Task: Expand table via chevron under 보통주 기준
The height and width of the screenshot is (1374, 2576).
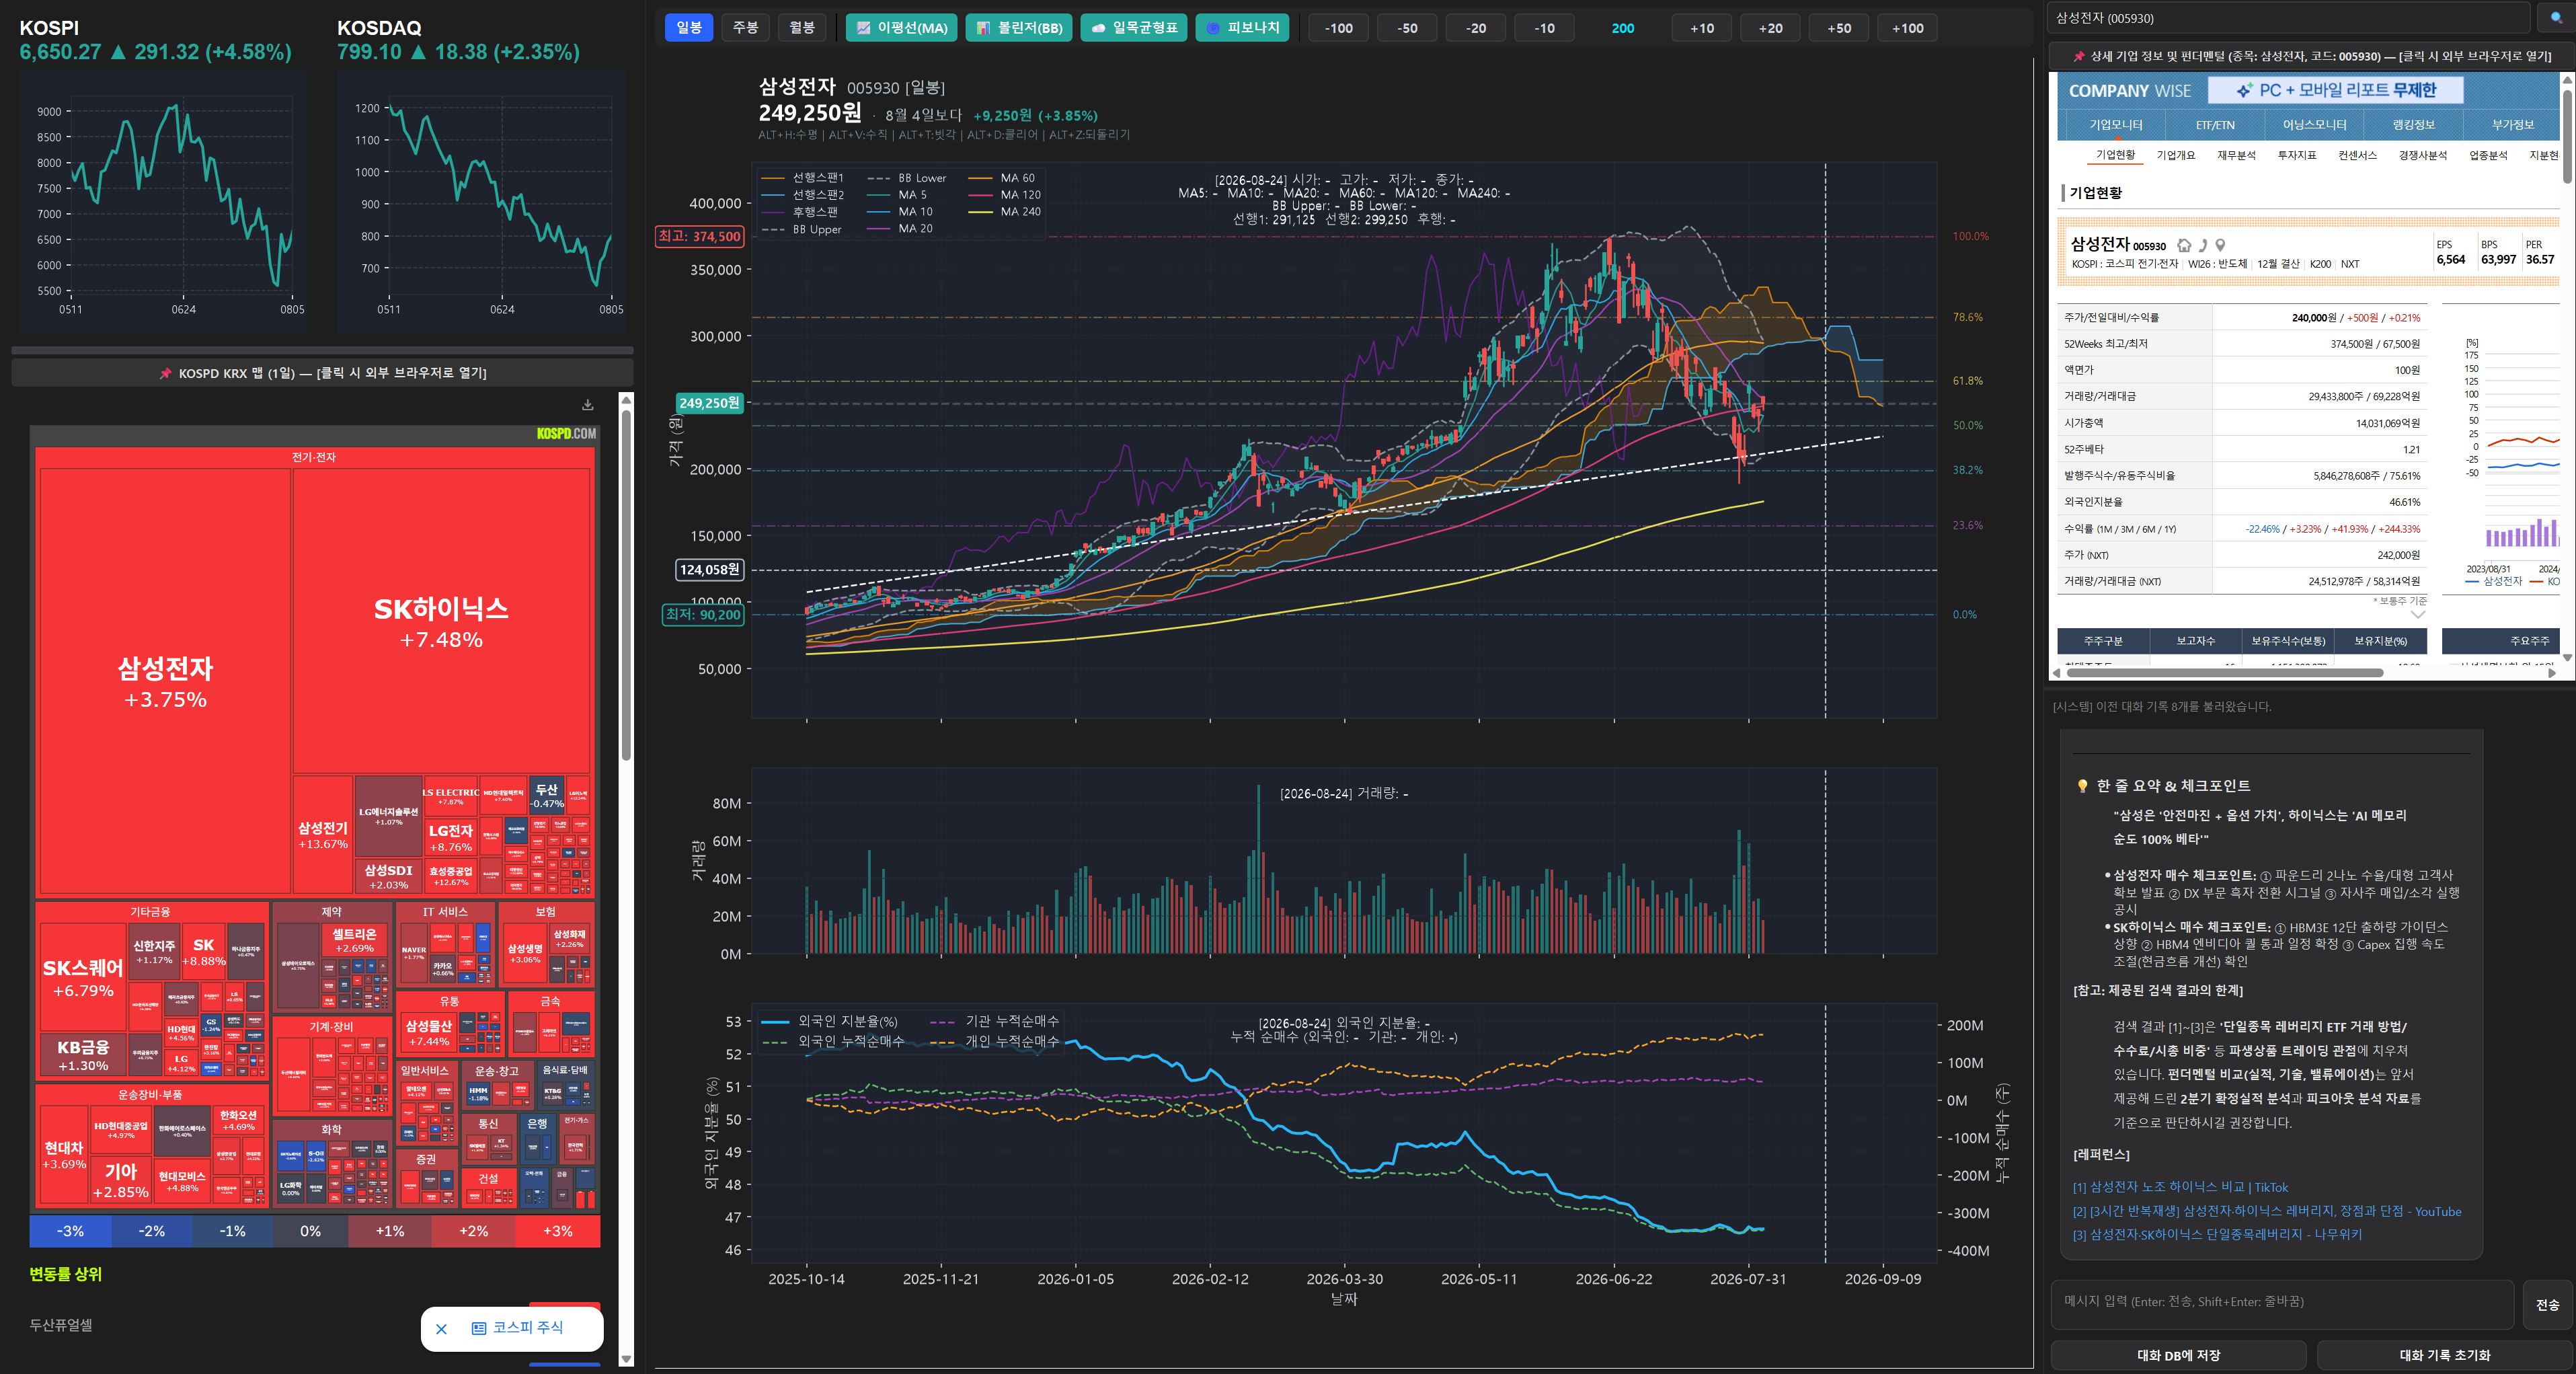Action: [2418, 615]
